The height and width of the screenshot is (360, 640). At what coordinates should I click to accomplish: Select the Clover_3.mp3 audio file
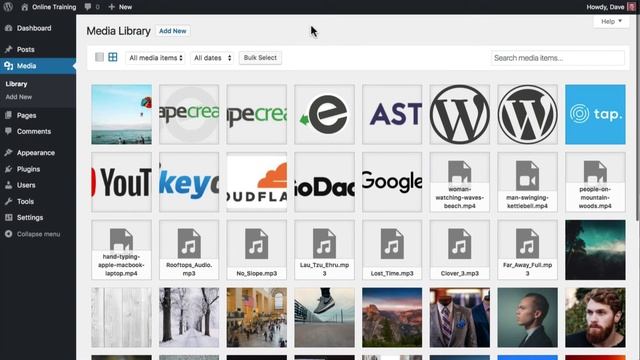point(460,250)
